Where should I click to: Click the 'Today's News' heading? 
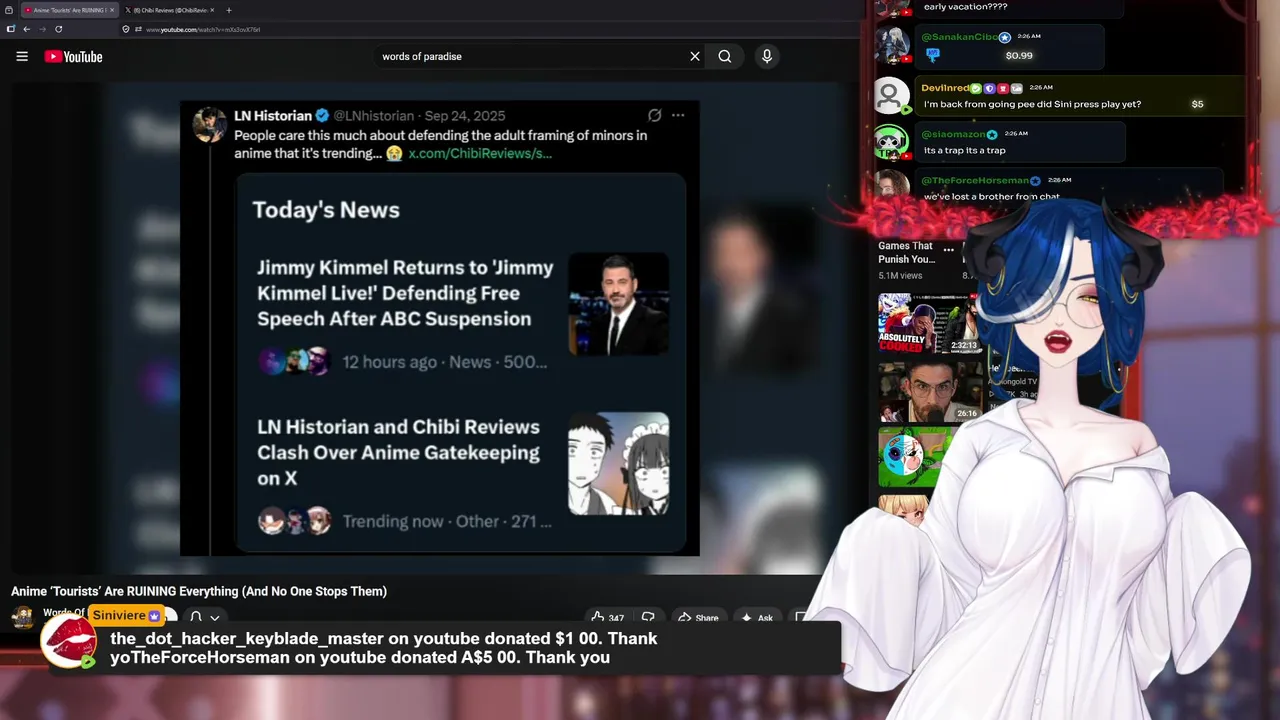[326, 210]
